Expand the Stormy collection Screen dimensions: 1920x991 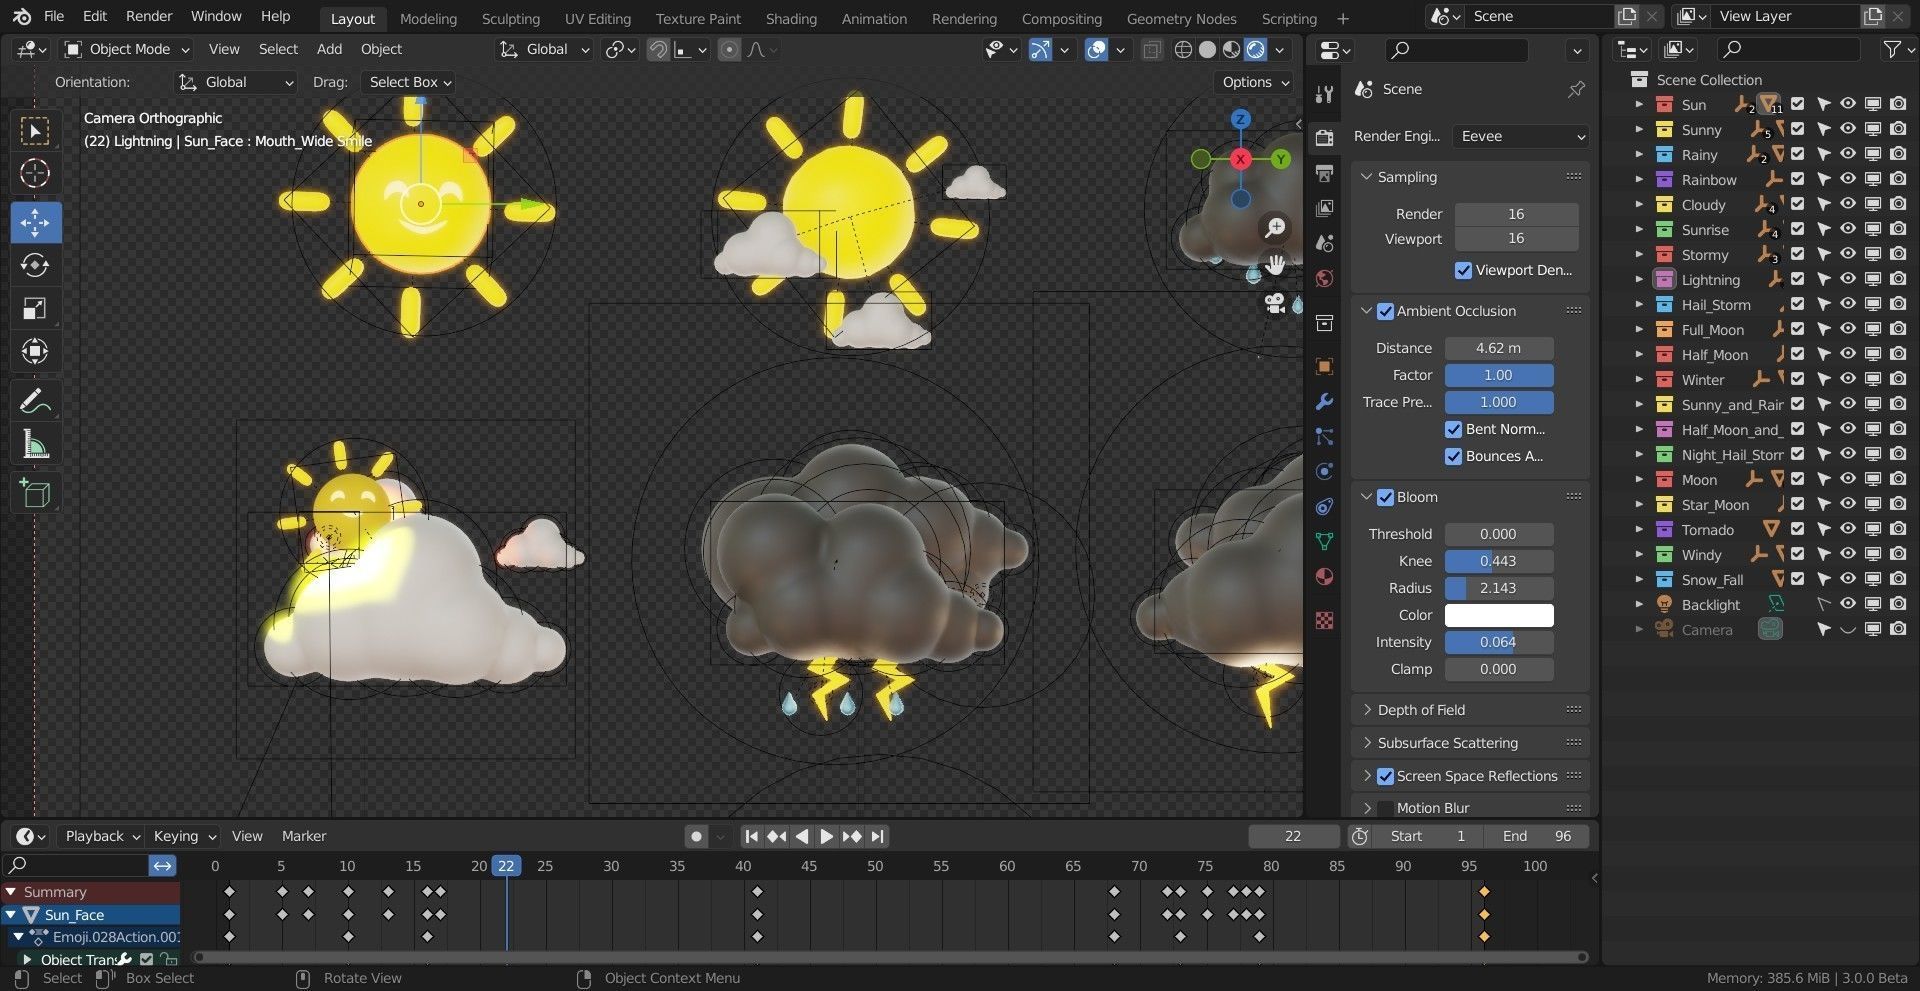1639,255
